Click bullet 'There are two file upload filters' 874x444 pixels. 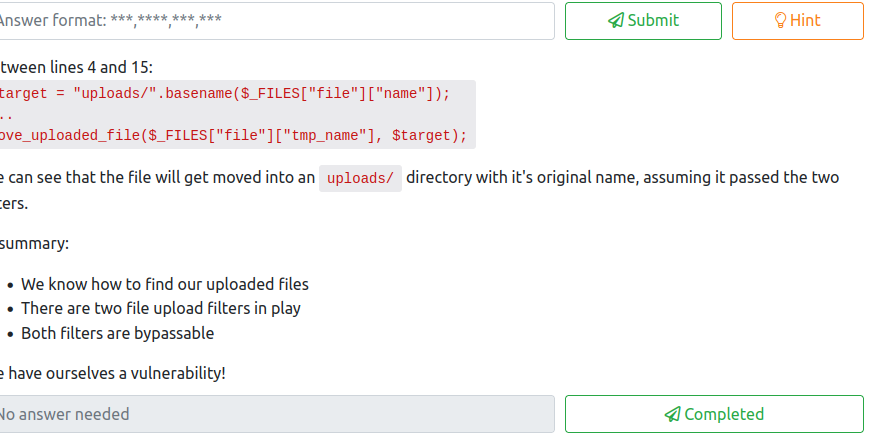[x=160, y=309]
